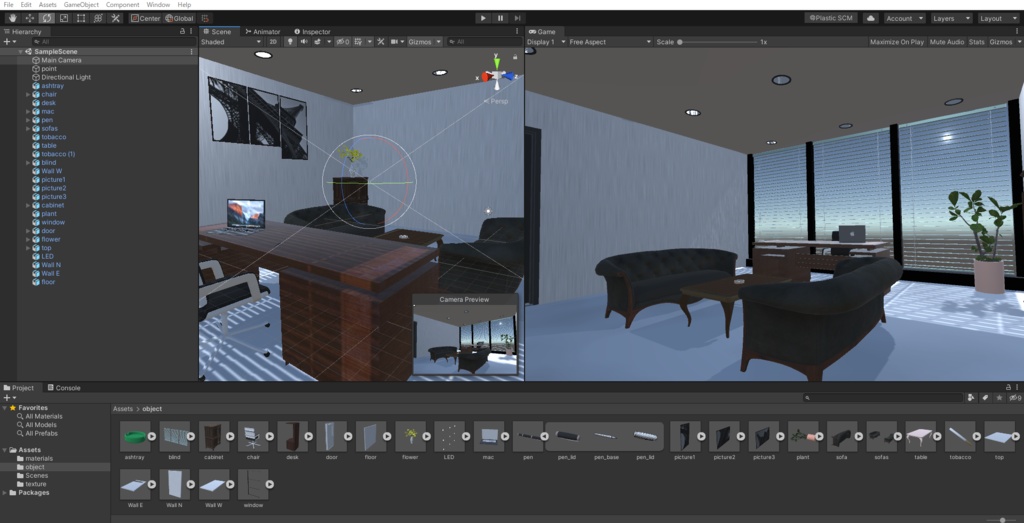Click the grid snapping icon

click(x=205, y=18)
